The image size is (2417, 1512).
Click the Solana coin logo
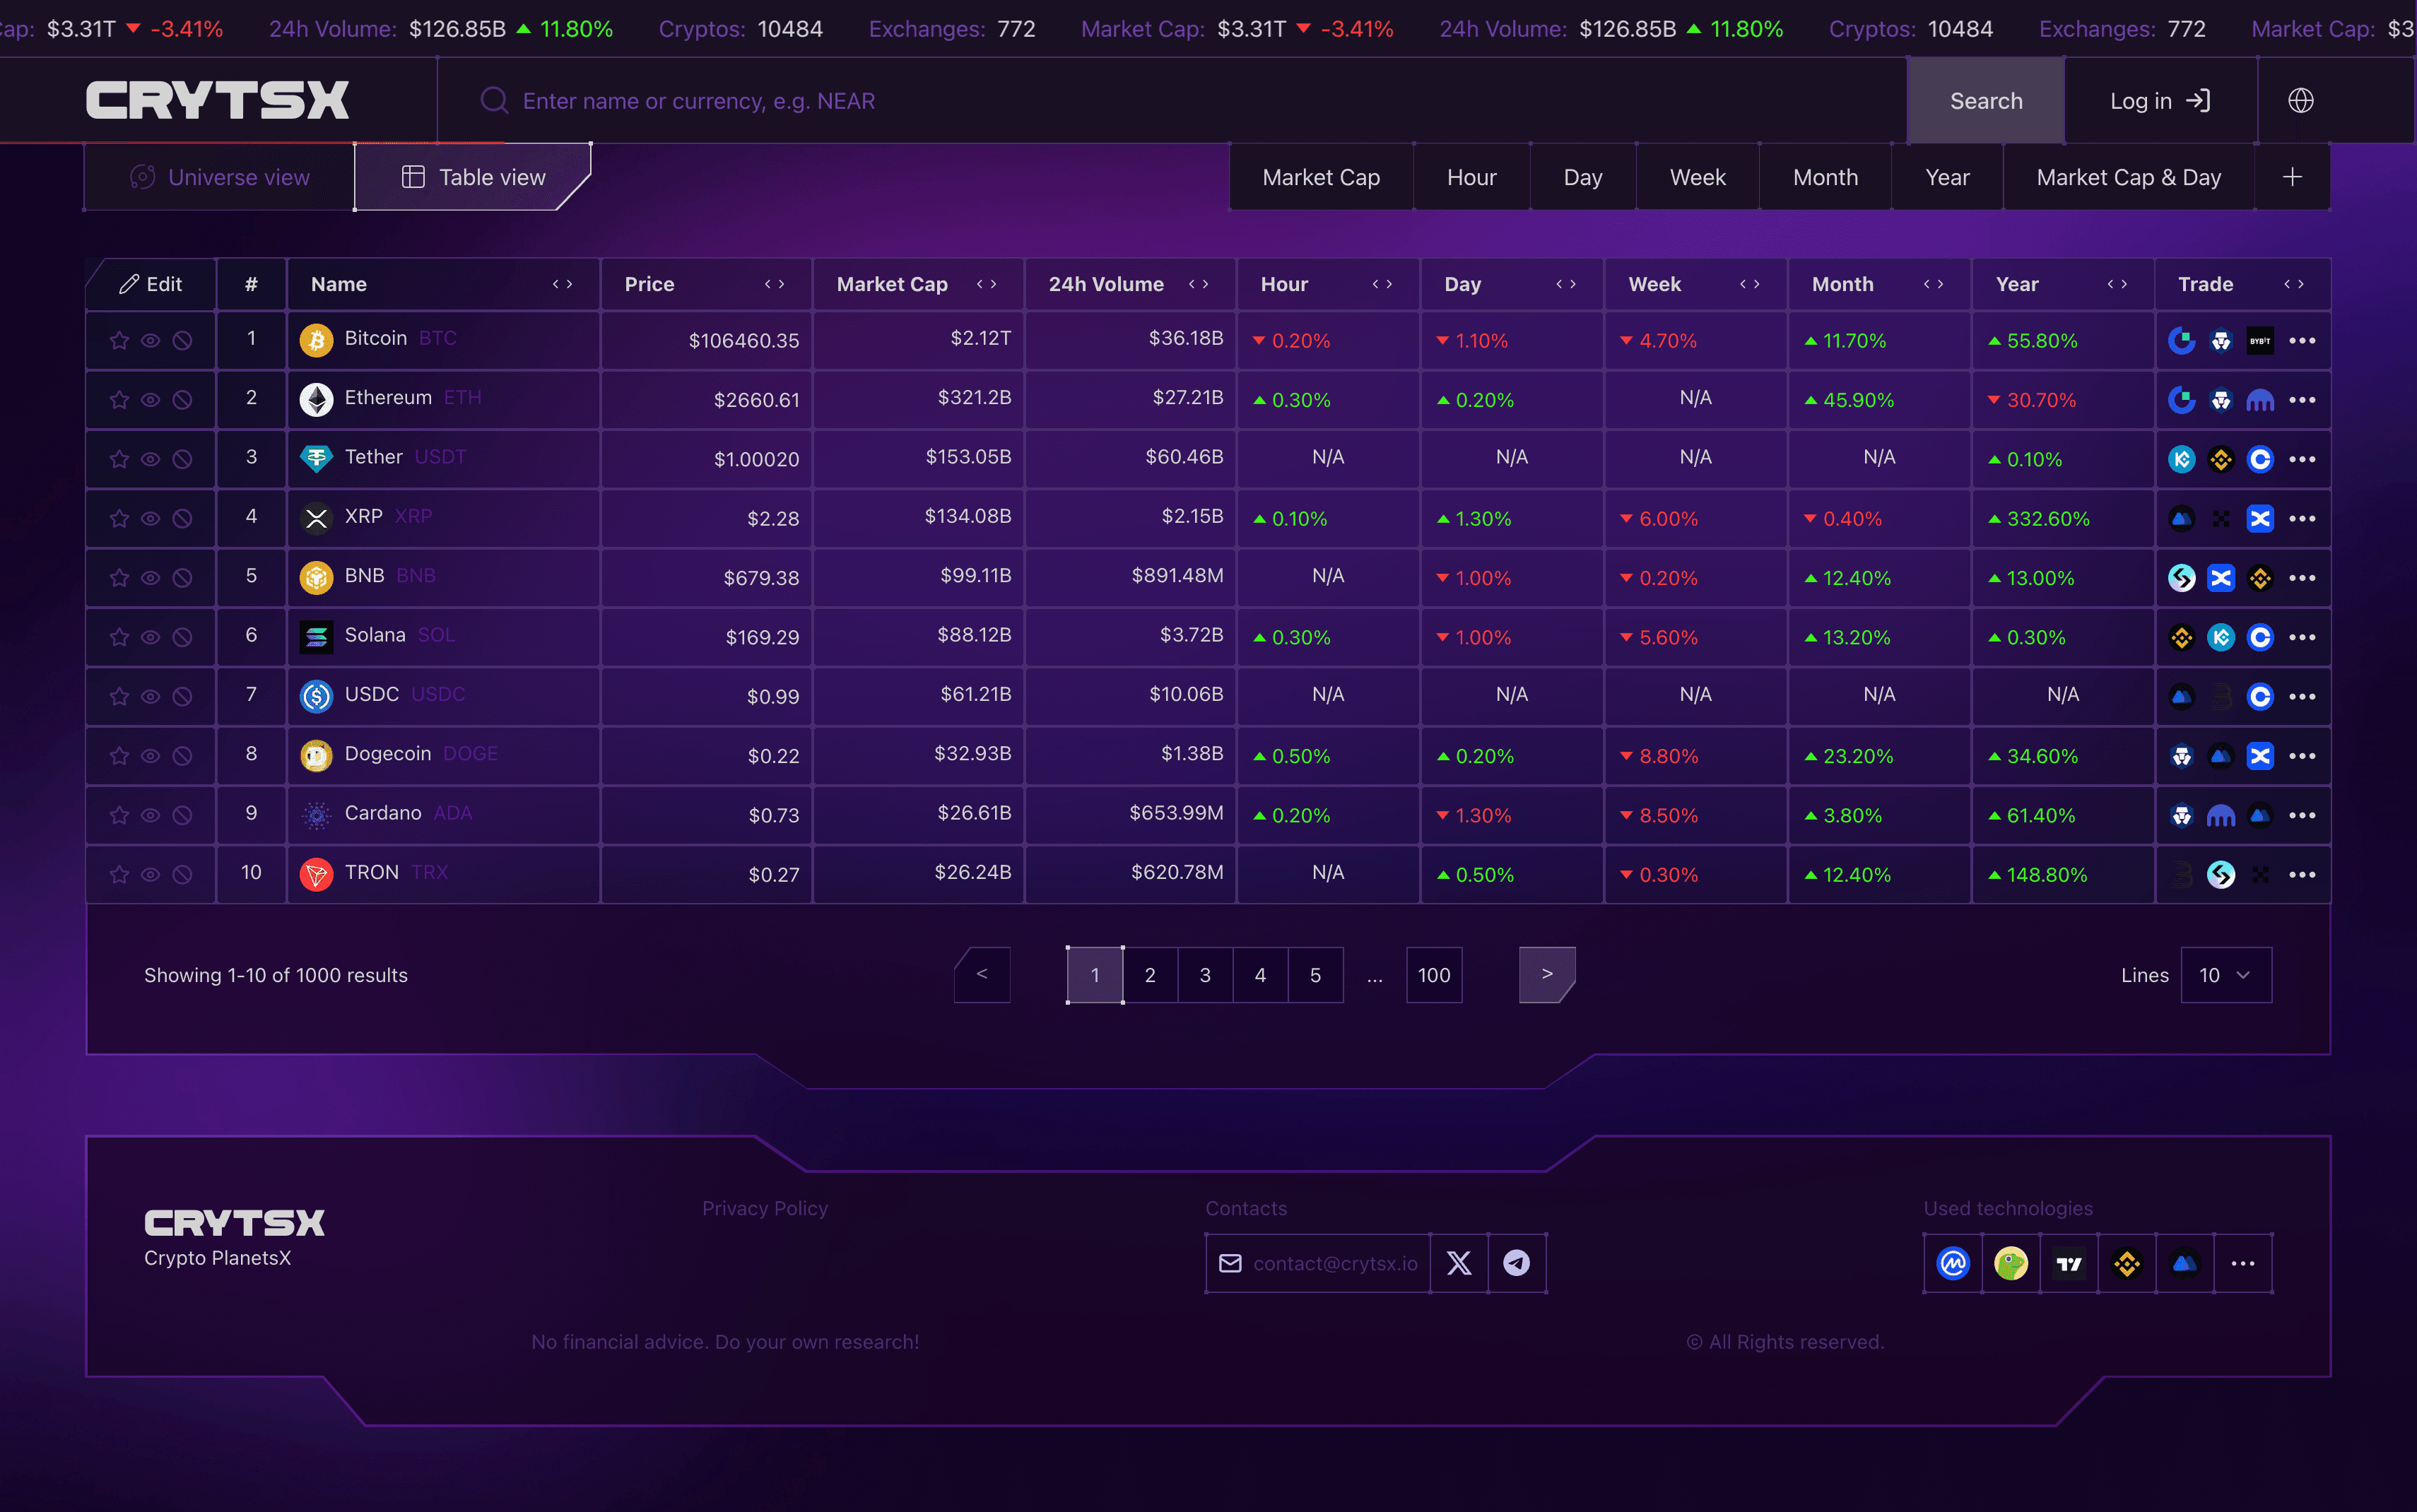coord(316,637)
